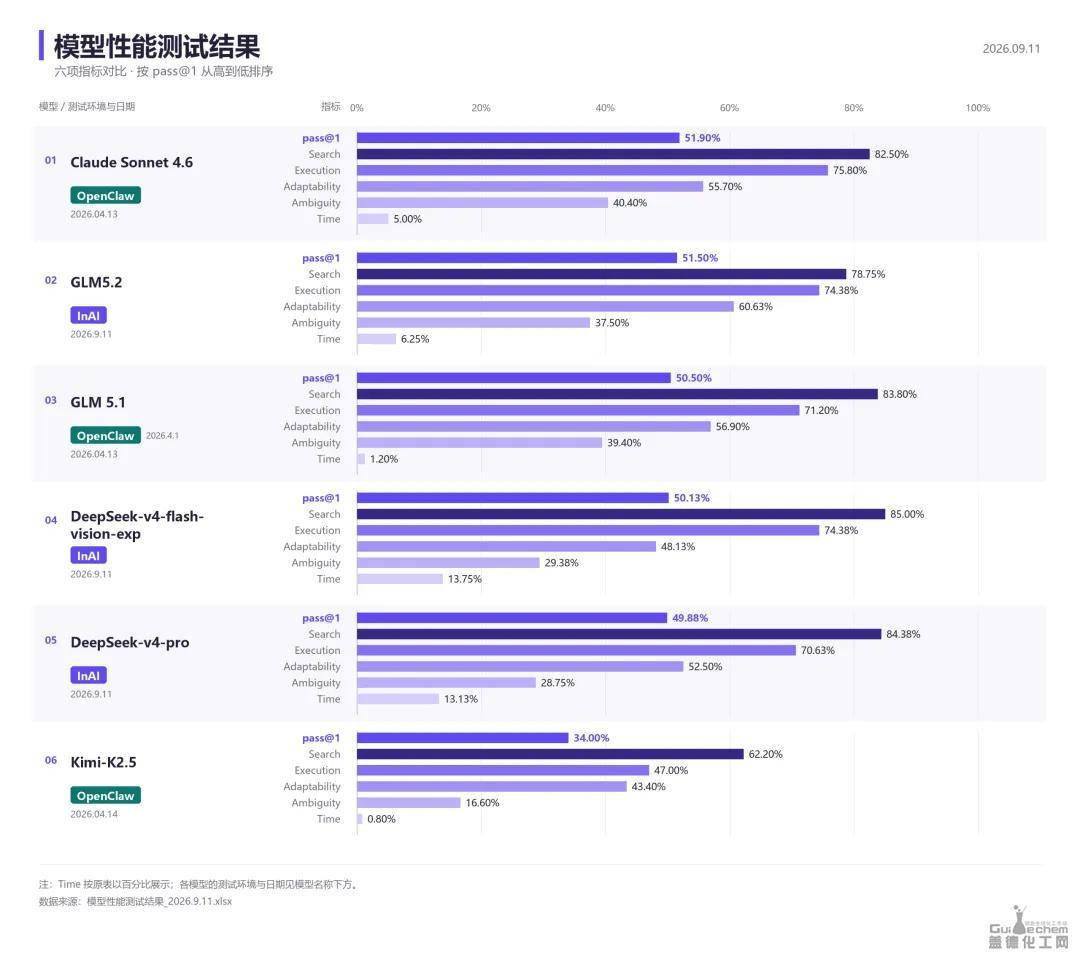
Task: Click the 62.20% Search value
Action: [765, 754]
